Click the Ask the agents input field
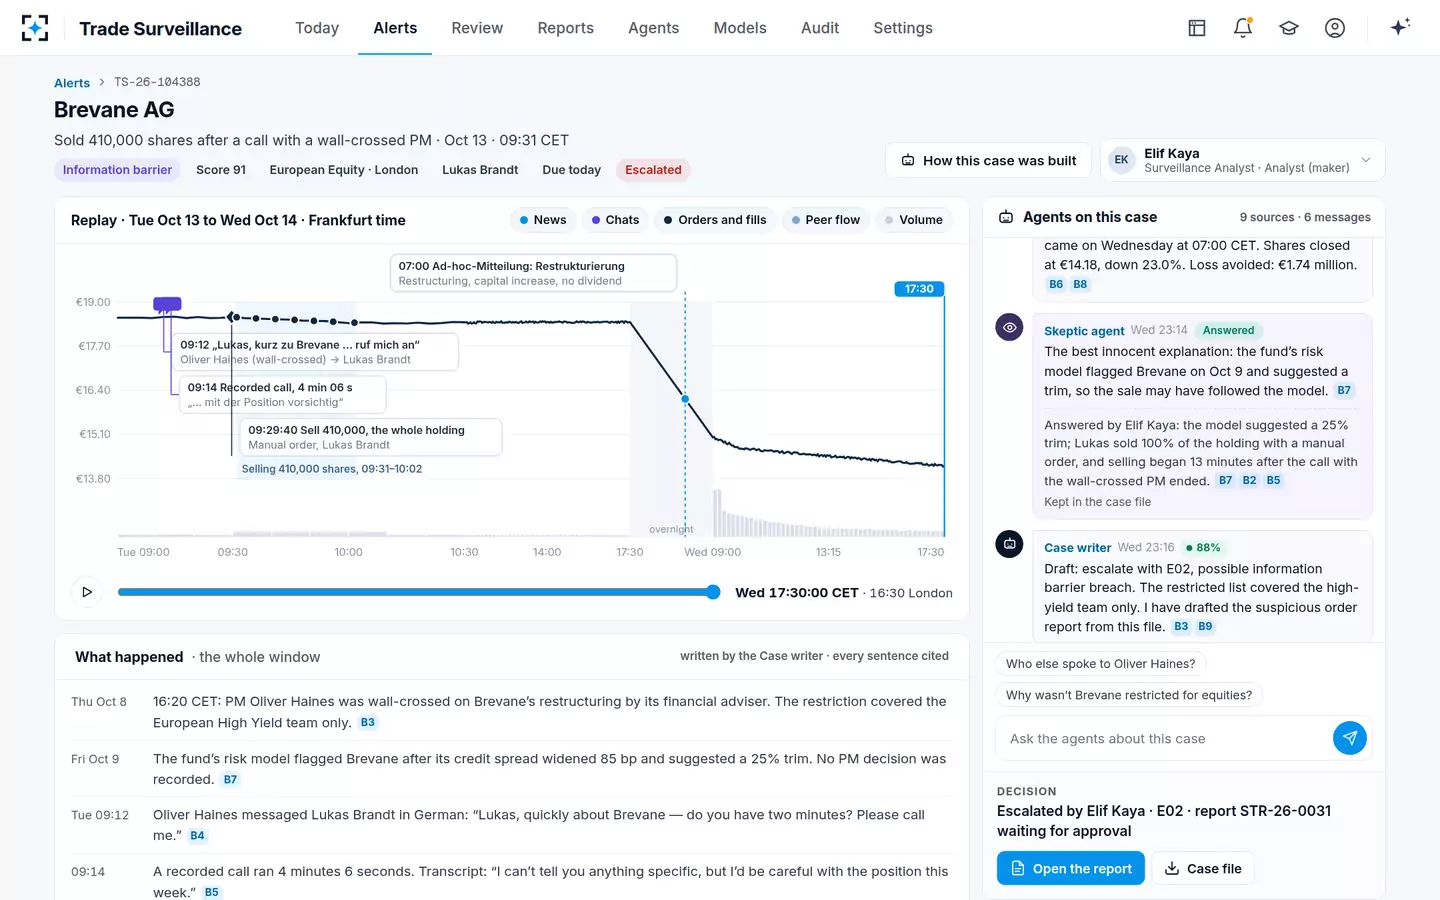 tap(1164, 739)
